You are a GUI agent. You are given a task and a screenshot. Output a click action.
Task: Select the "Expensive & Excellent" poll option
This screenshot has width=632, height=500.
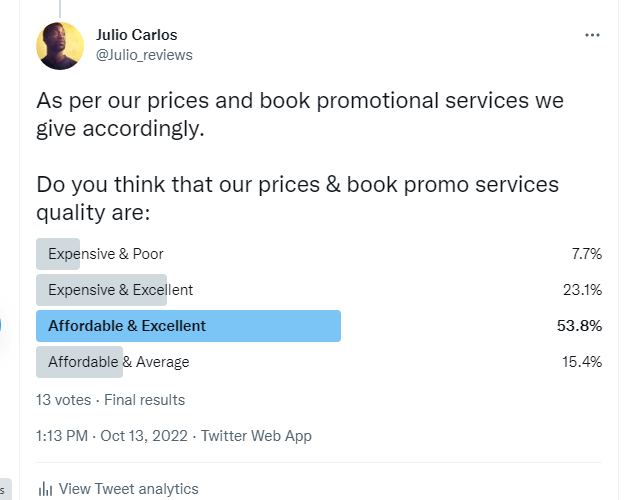coord(120,290)
